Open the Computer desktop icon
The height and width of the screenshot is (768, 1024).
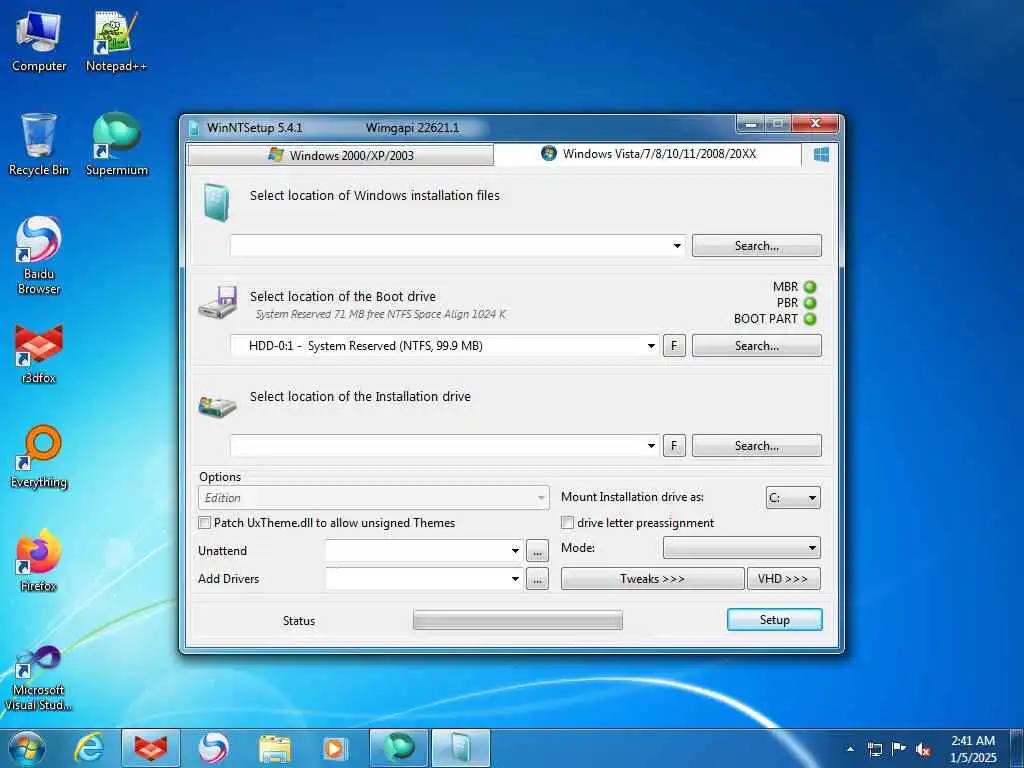coord(39,42)
